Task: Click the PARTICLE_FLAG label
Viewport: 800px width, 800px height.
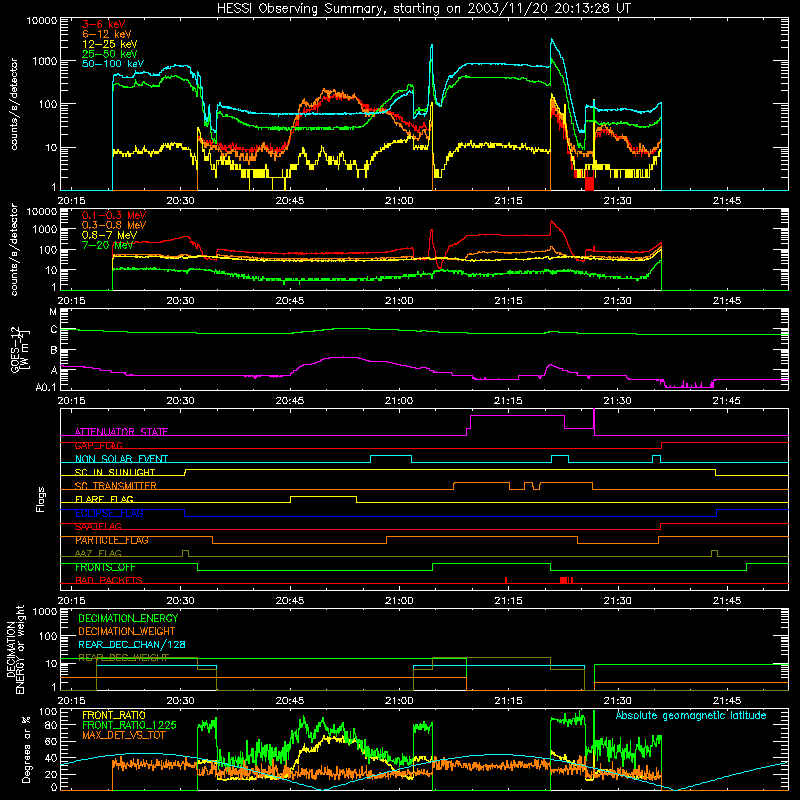Action: (112, 540)
